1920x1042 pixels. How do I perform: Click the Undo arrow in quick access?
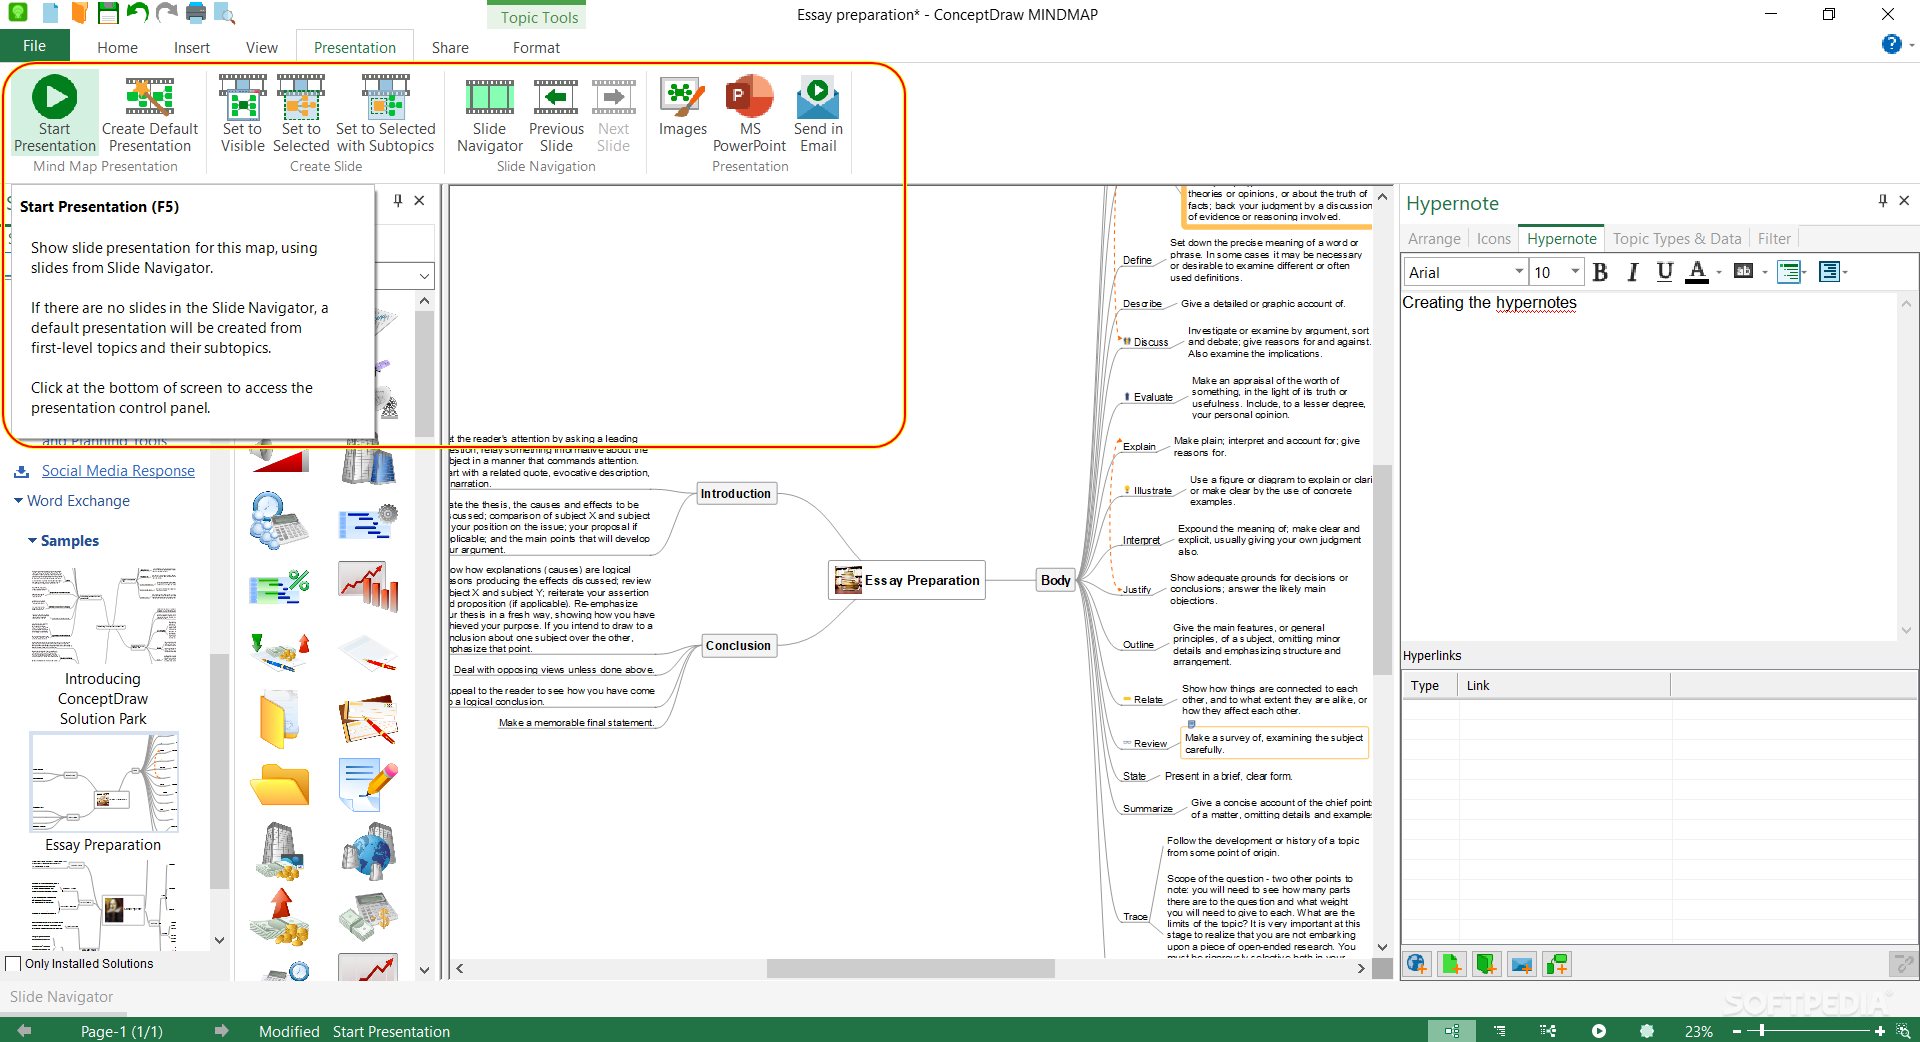coord(137,13)
